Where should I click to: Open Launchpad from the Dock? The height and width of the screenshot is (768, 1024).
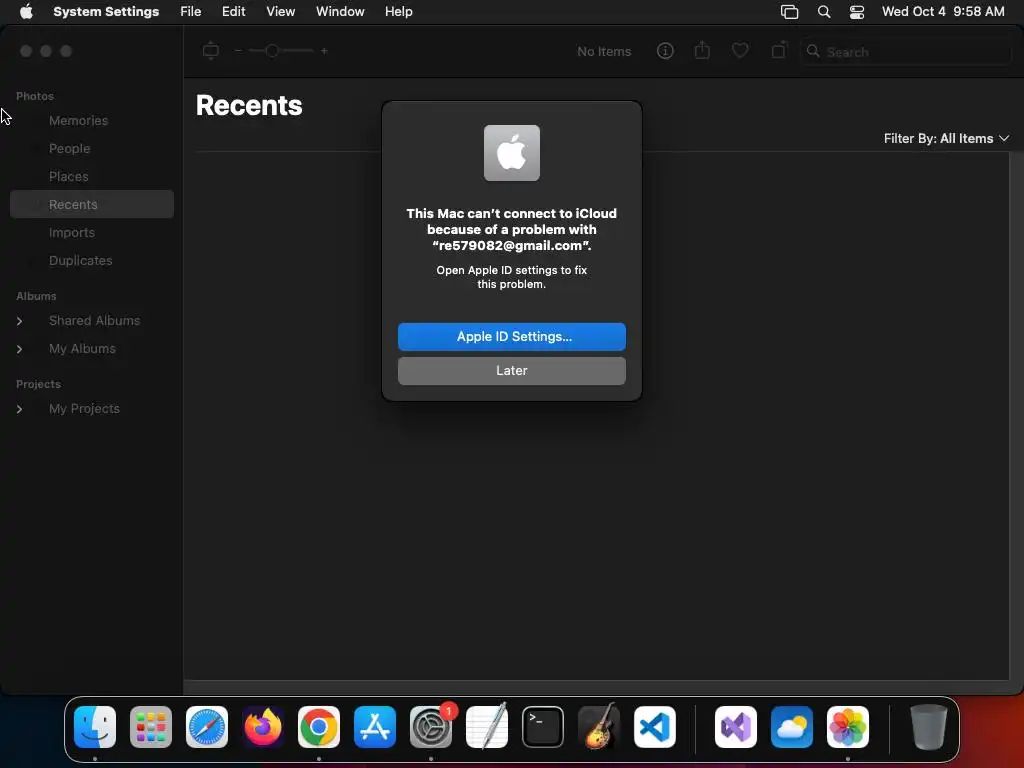151,727
